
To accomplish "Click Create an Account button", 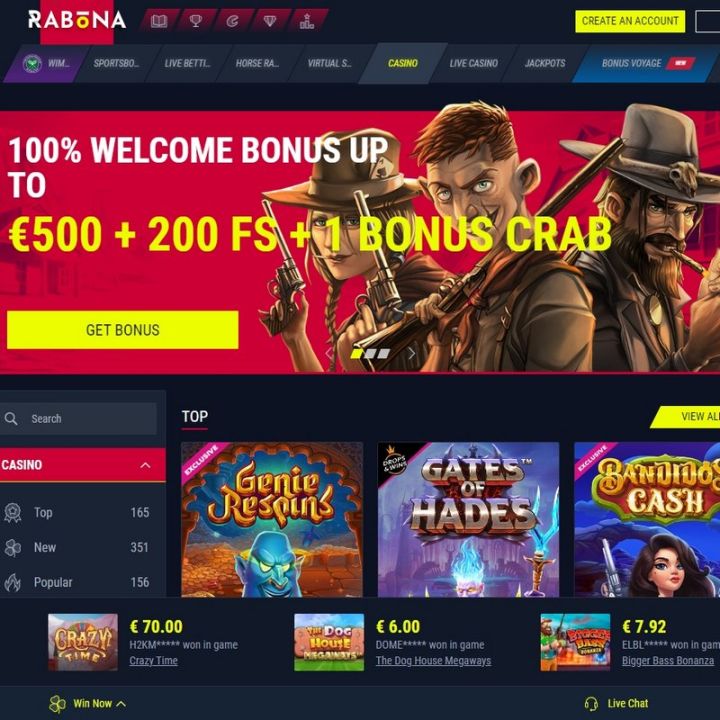I will click(x=630, y=21).
